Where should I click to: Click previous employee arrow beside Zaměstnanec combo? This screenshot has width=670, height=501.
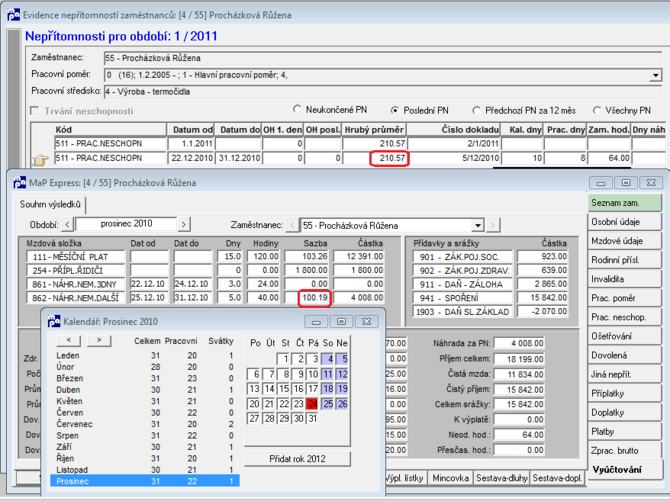coord(292,225)
